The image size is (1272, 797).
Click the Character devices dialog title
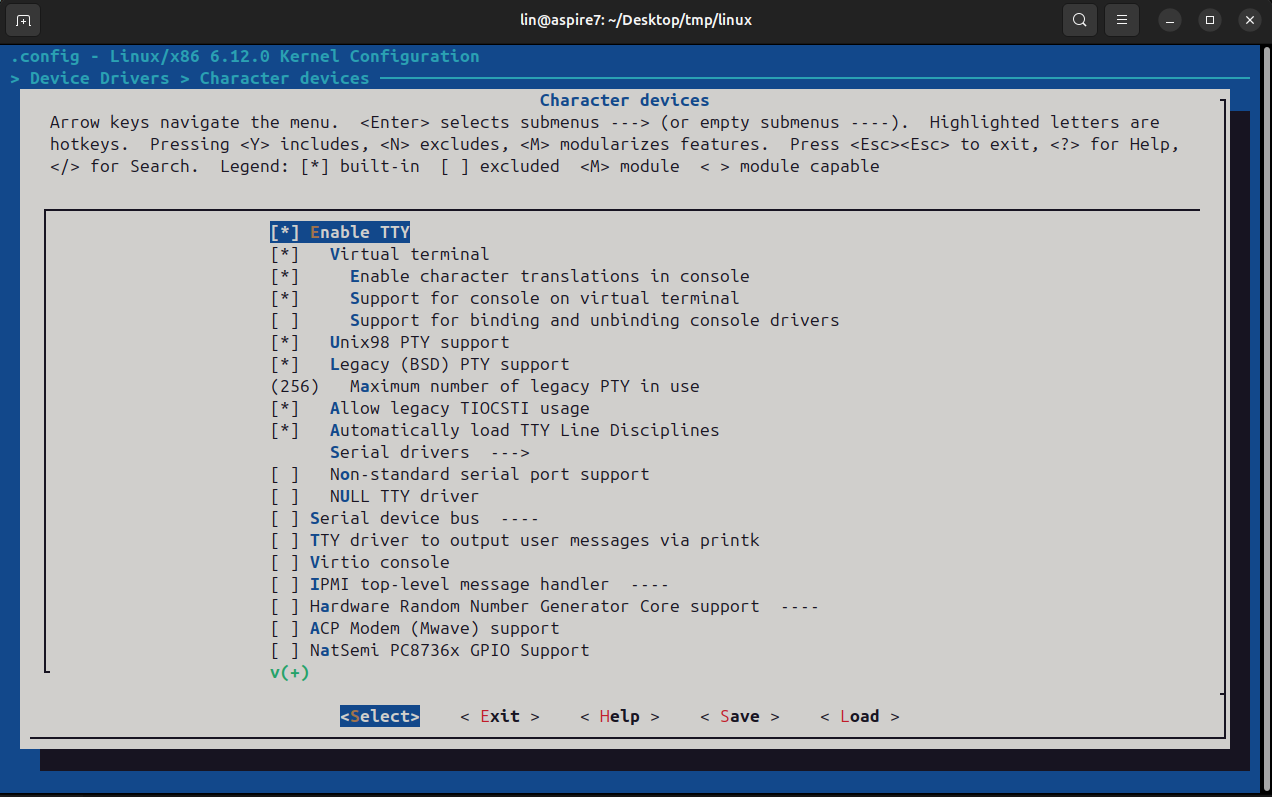[625, 100]
